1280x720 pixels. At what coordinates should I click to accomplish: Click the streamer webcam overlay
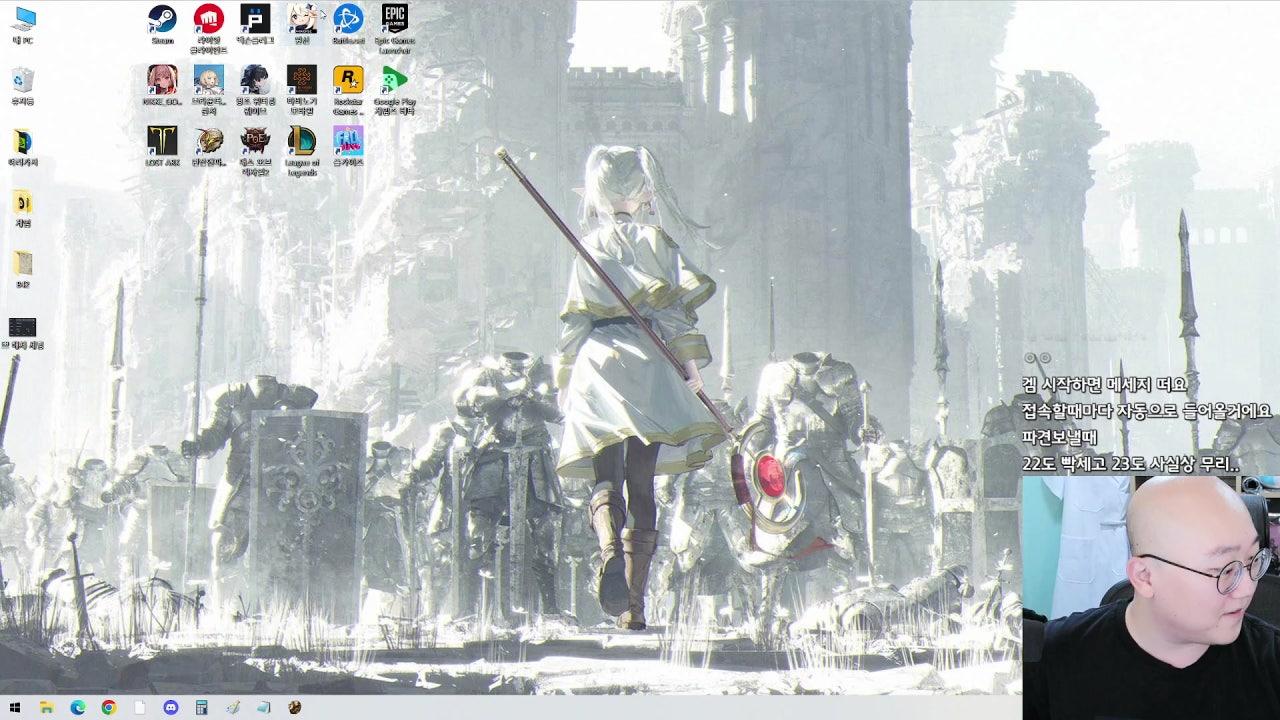(1151, 598)
